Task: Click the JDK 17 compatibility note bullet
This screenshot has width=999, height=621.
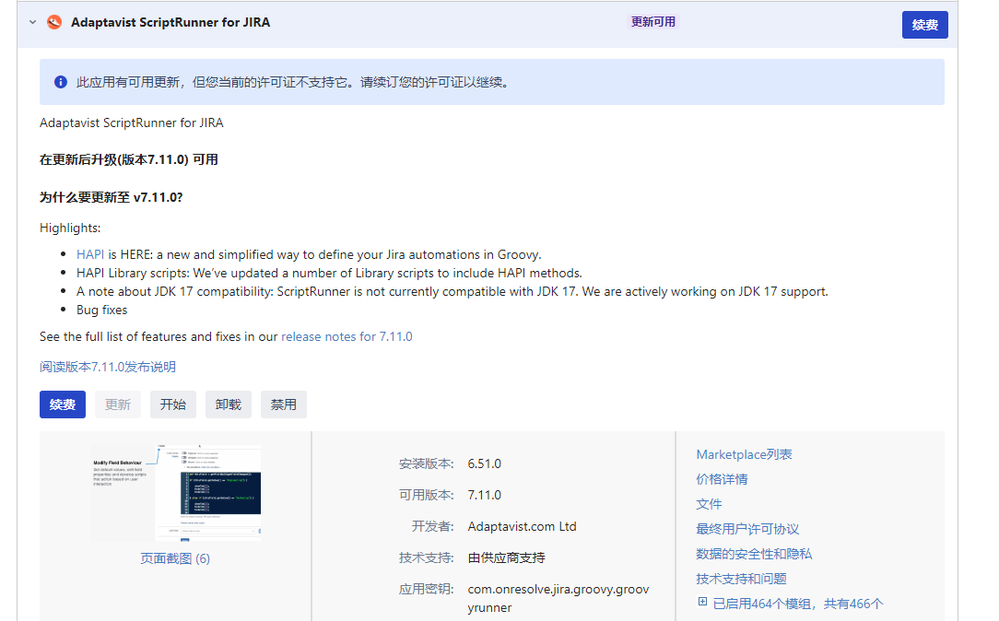Action: [452, 292]
